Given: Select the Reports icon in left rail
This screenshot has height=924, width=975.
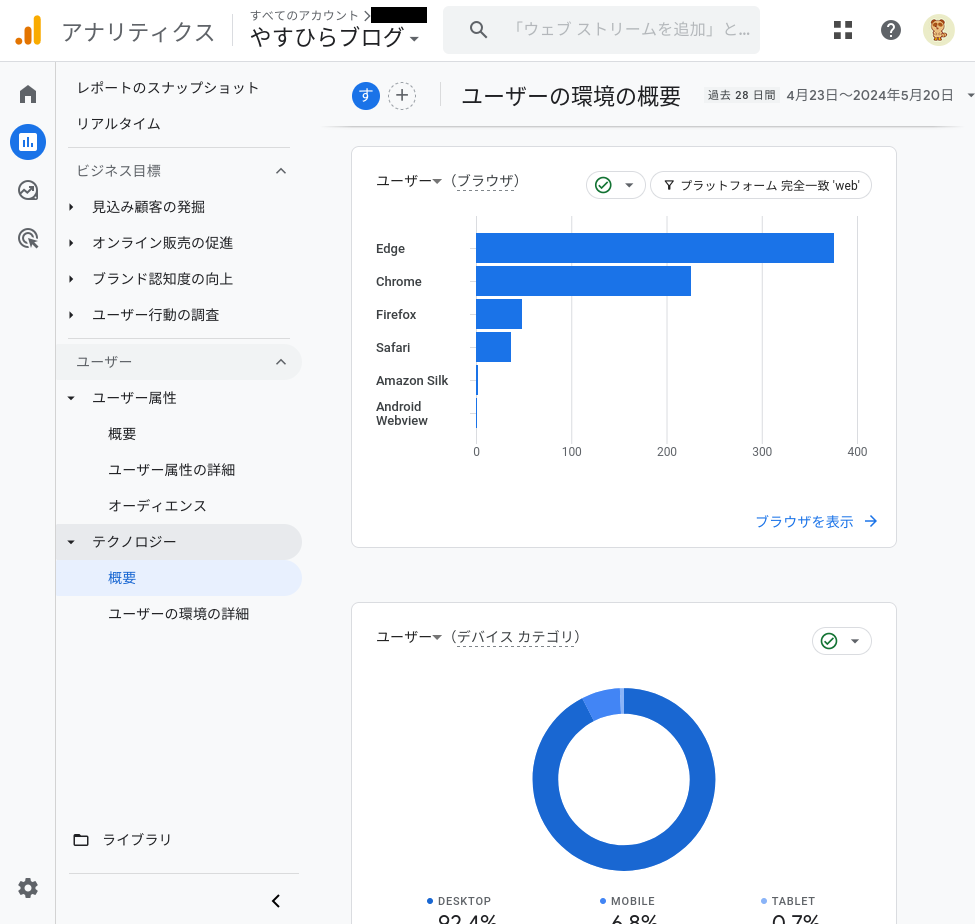Looking at the screenshot, I should tap(28, 142).
